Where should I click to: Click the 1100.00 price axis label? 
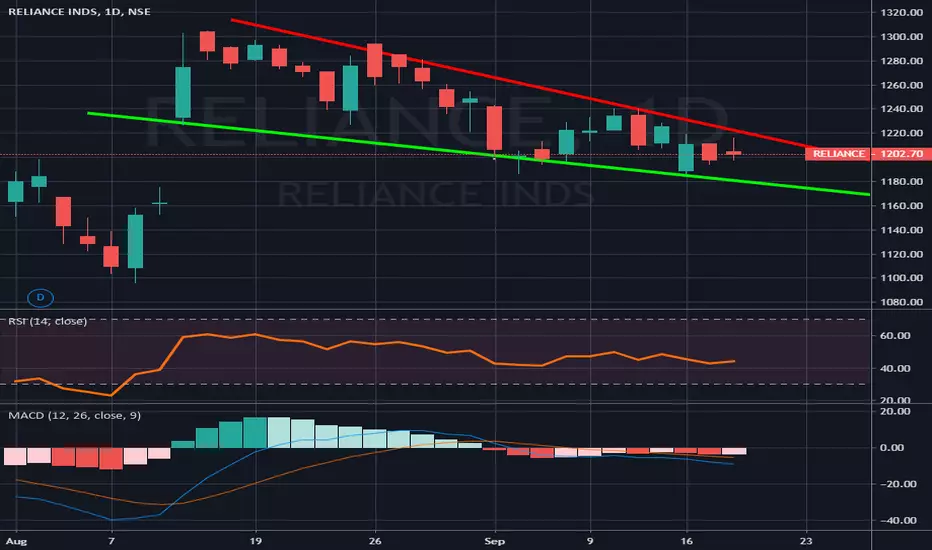click(x=901, y=278)
